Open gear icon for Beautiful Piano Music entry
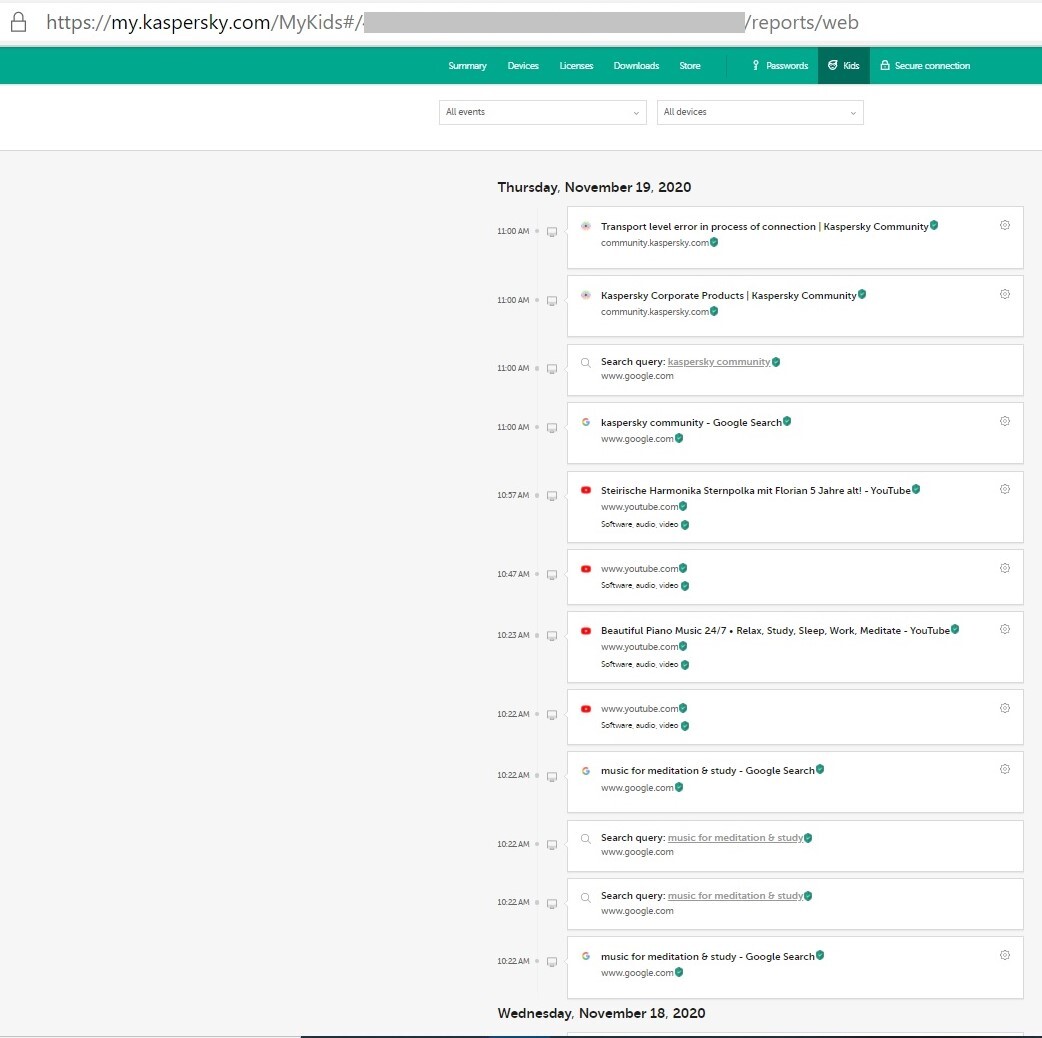Screen dimensions: 1042x1038 pyautogui.click(x=1005, y=629)
